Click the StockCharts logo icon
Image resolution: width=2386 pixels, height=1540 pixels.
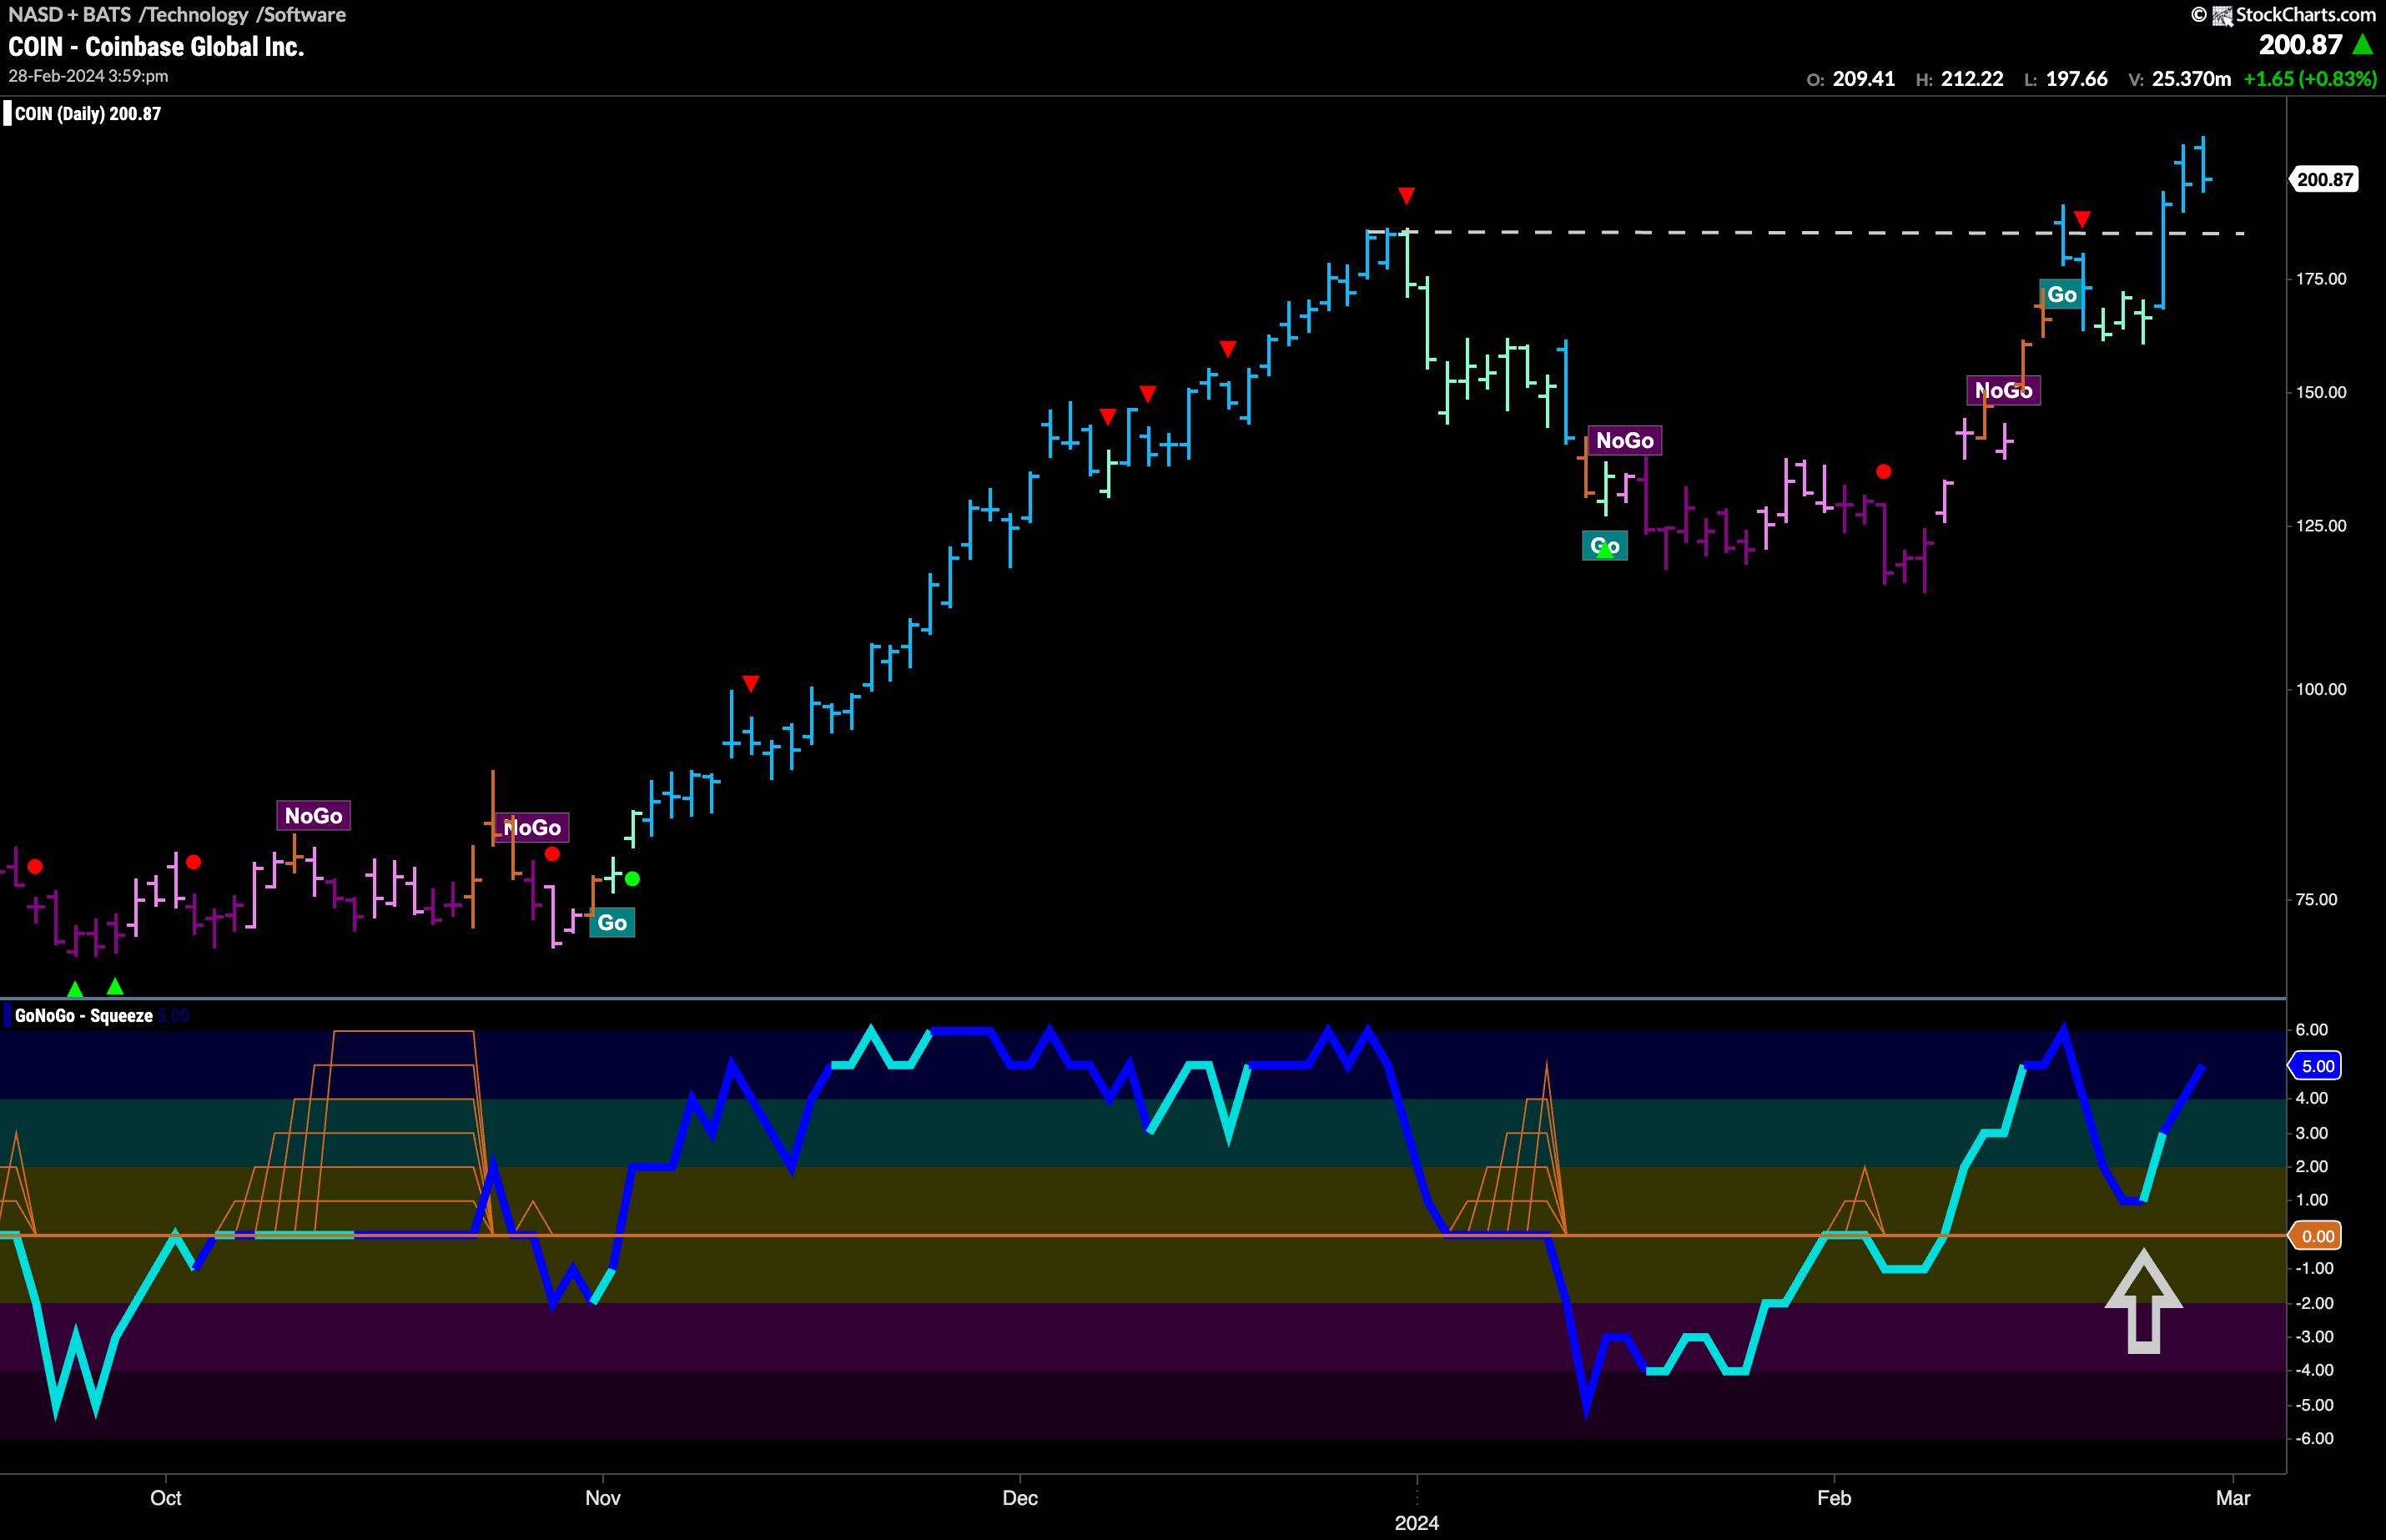pyautogui.click(x=2222, y=15)
